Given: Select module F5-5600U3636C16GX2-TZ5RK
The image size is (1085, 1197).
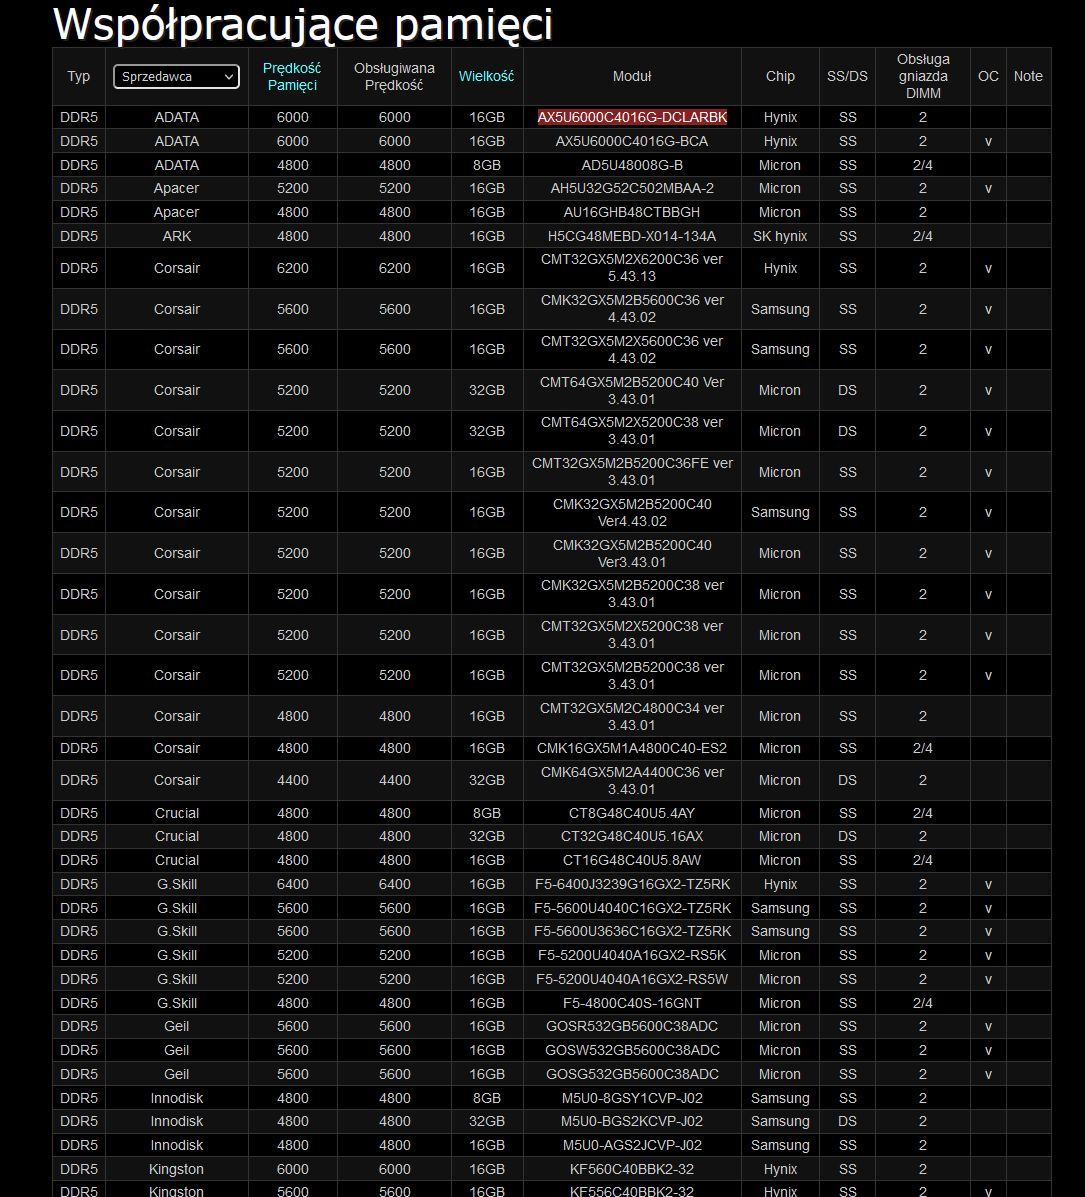Looking at the screenshot, I should point(632,931).
